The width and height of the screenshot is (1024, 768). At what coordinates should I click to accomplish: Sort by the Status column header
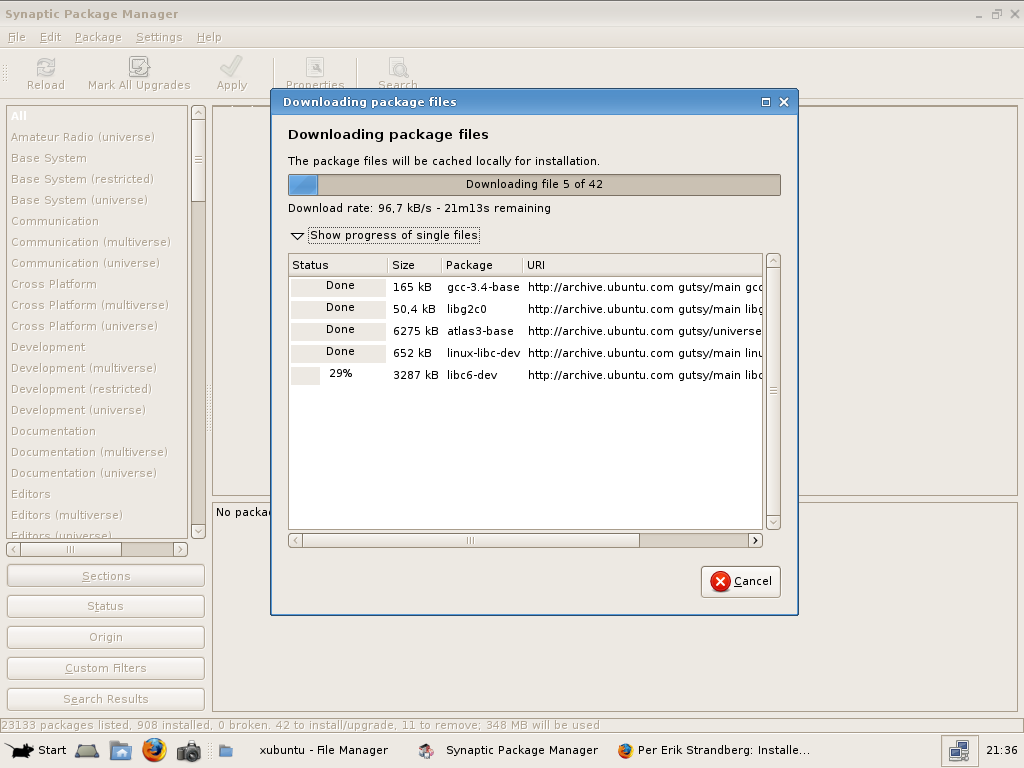click(338, 265)
